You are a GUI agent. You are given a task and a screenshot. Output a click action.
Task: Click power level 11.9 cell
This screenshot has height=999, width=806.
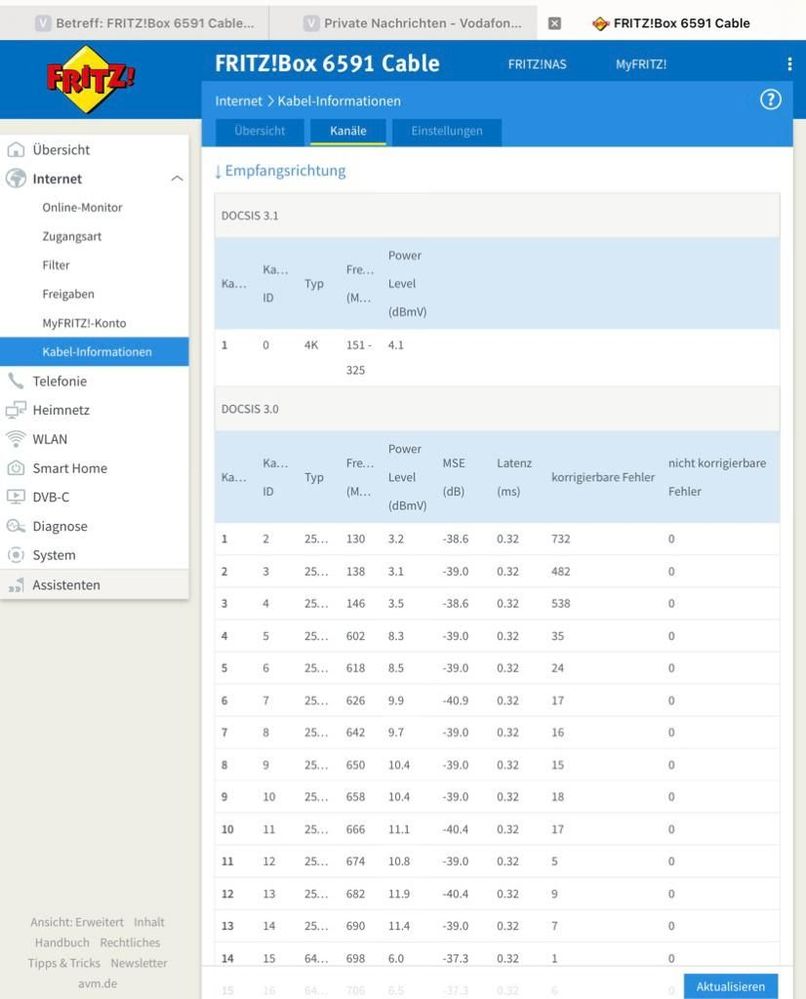tap(399, 894)
